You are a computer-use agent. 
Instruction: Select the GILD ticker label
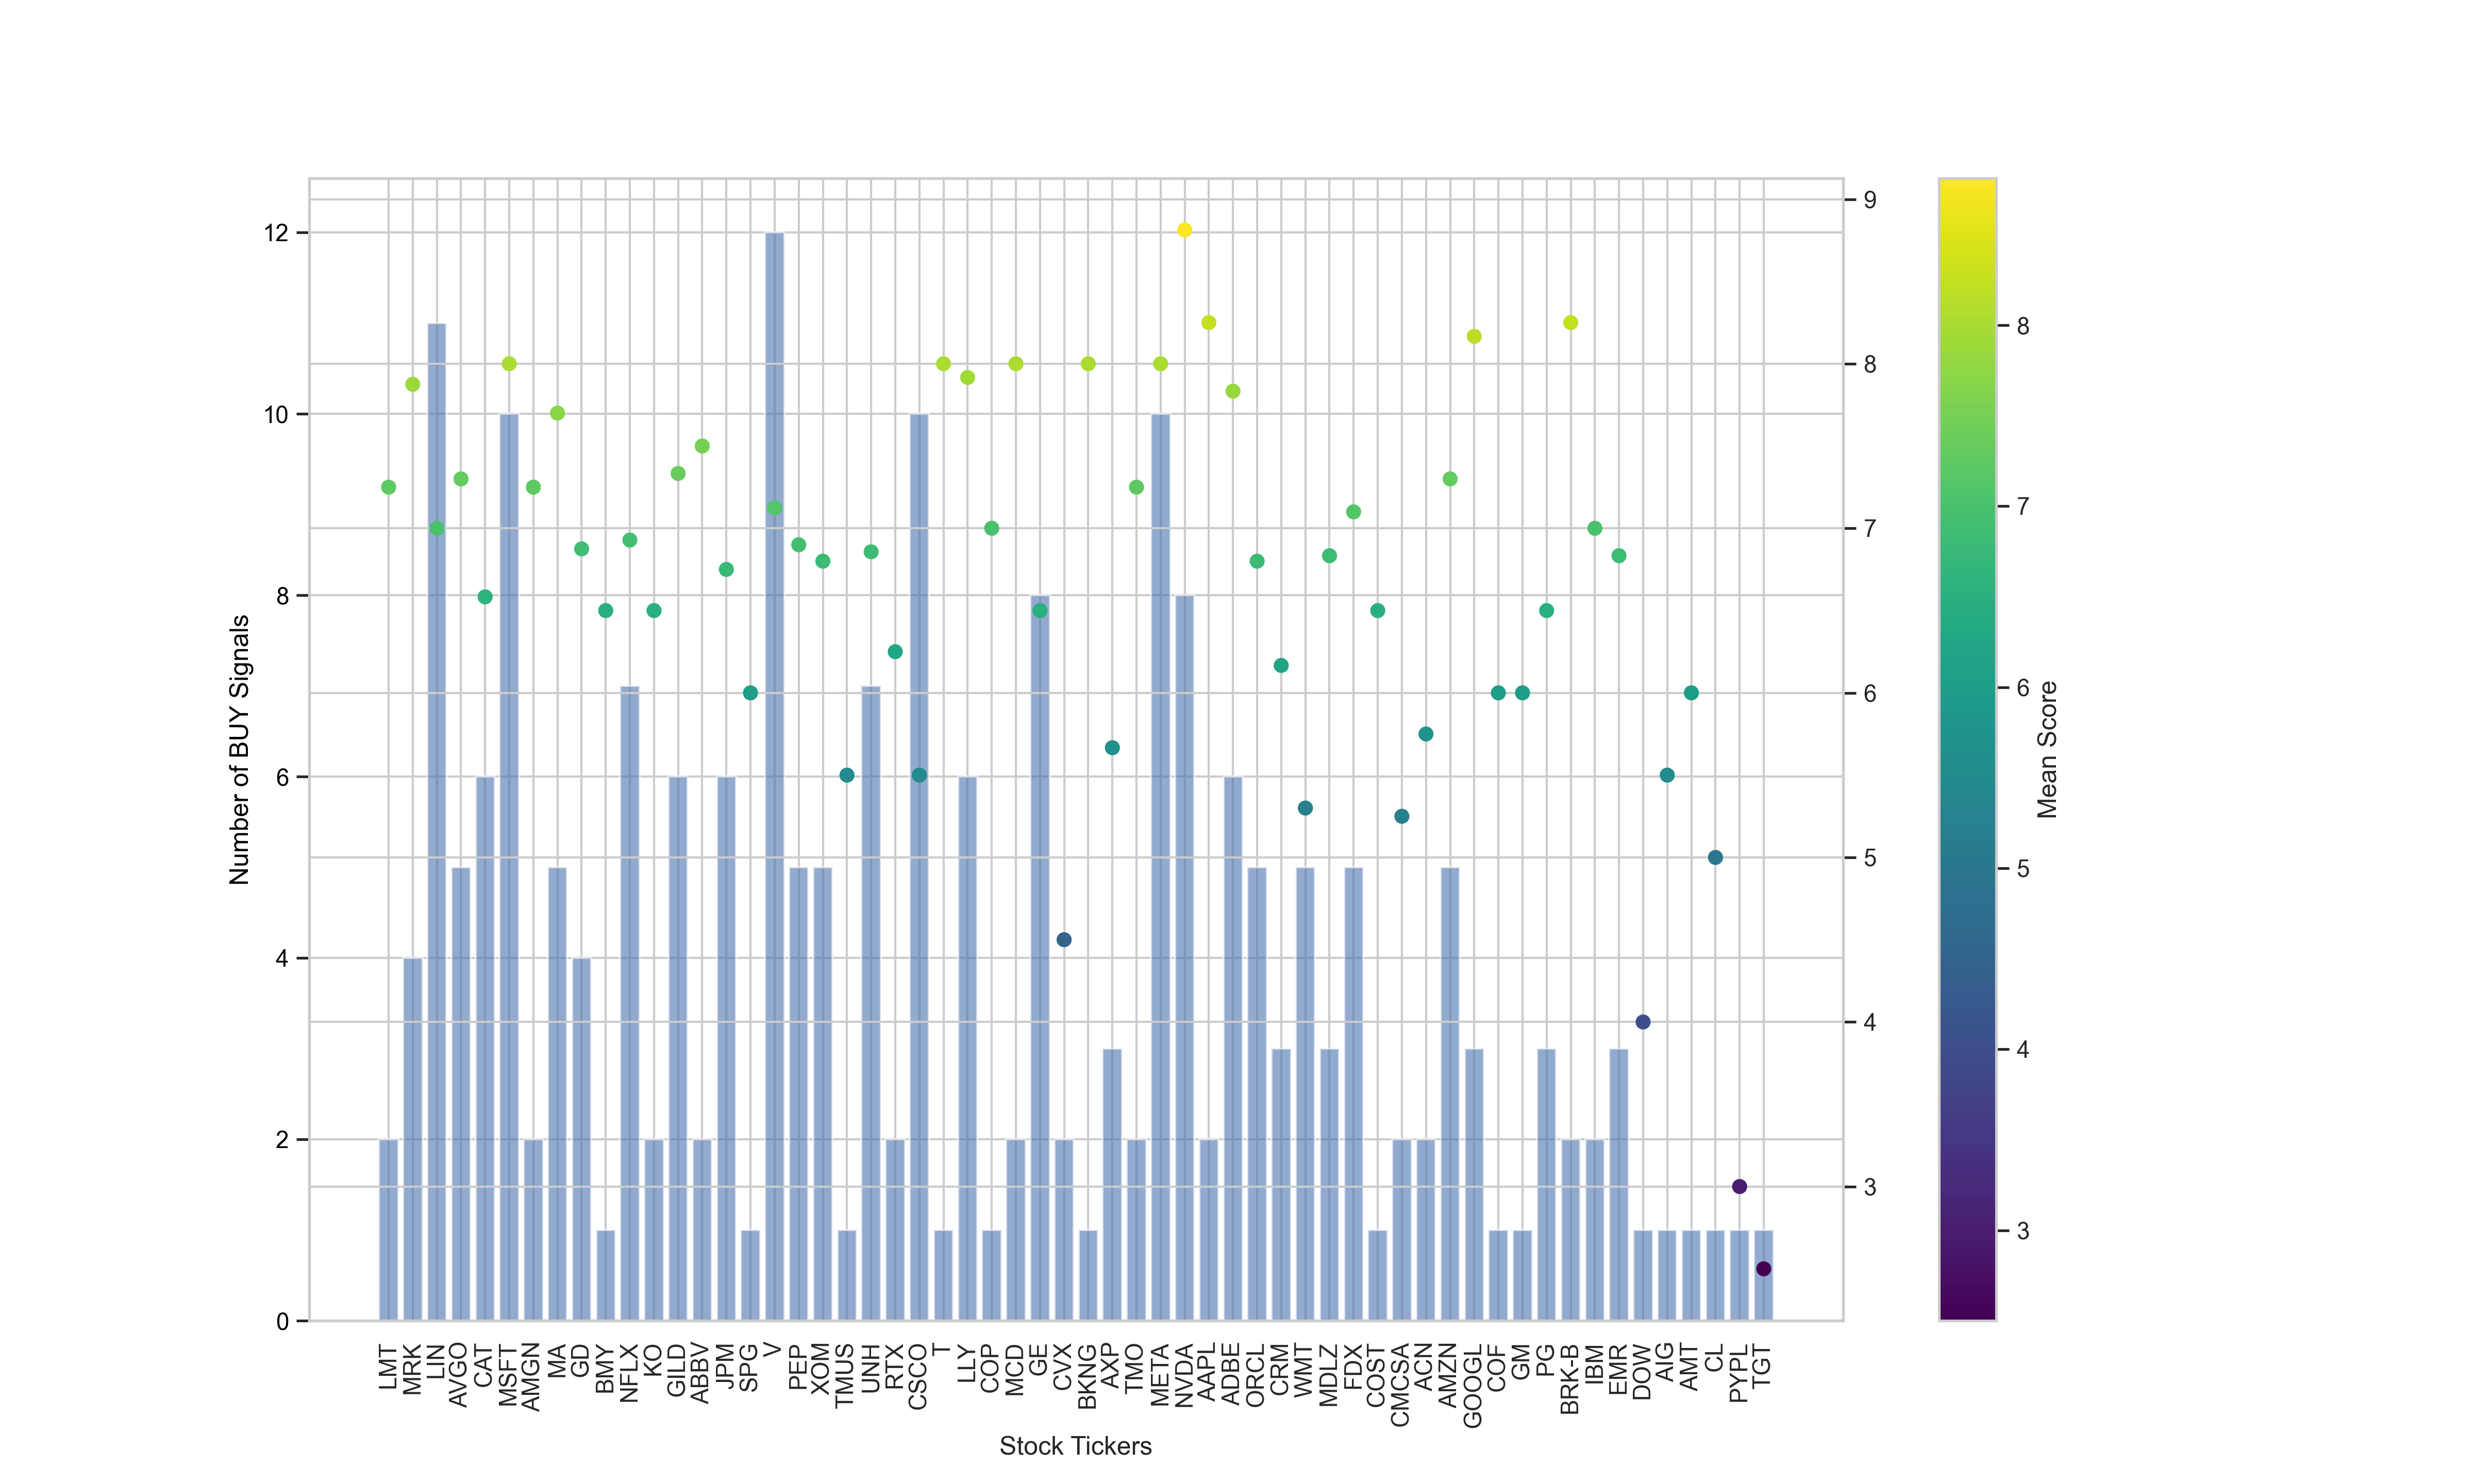point(677,1371)
